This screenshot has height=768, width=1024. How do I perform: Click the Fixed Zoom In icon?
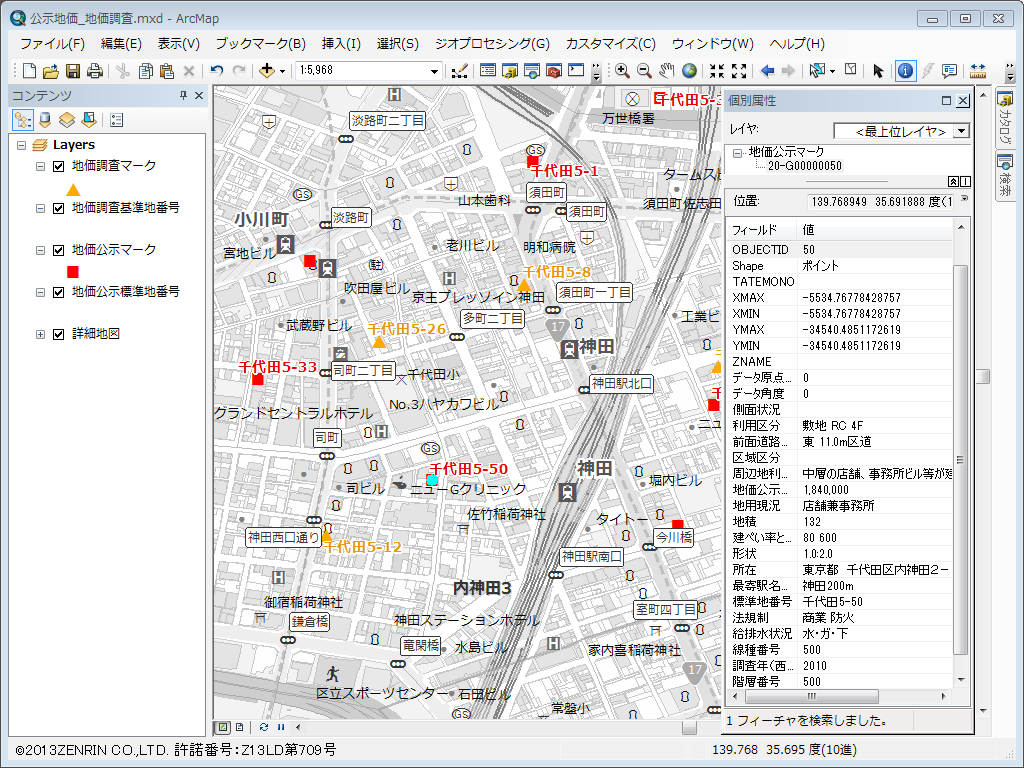click(717, 71)
